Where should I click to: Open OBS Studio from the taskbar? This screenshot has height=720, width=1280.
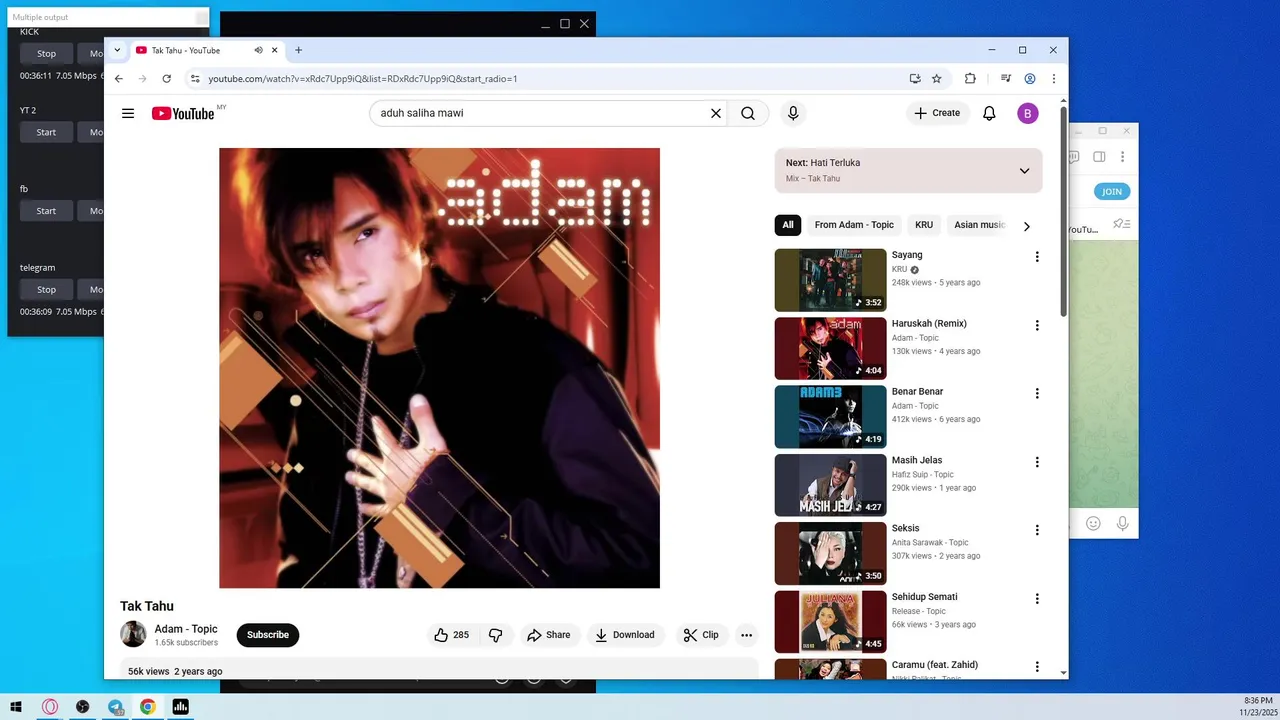[82, 707]
